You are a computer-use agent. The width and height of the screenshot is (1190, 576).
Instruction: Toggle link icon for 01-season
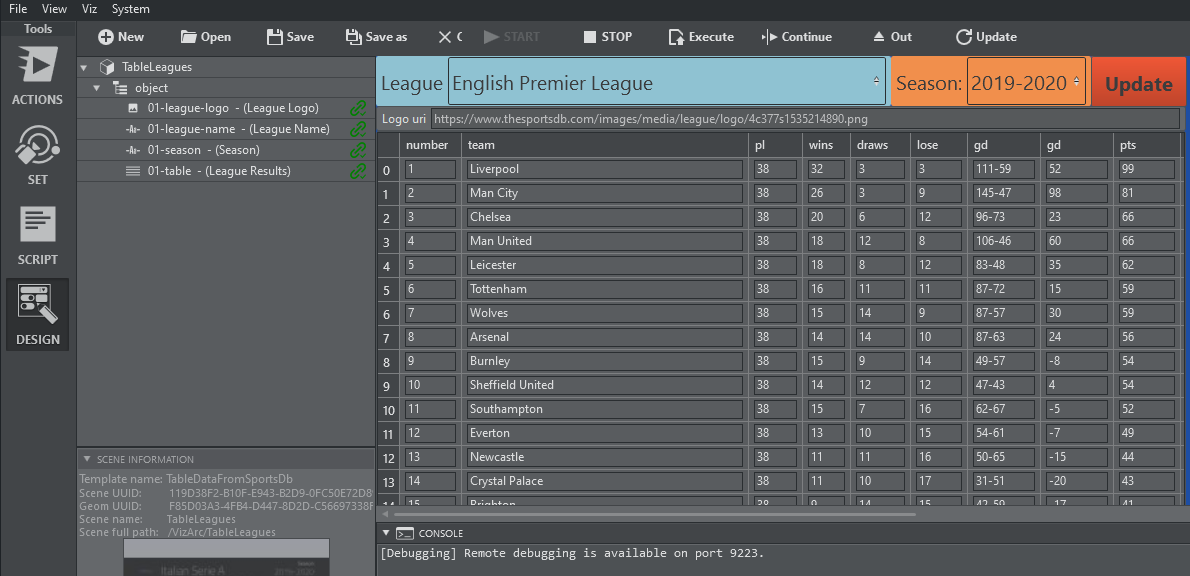357,150
